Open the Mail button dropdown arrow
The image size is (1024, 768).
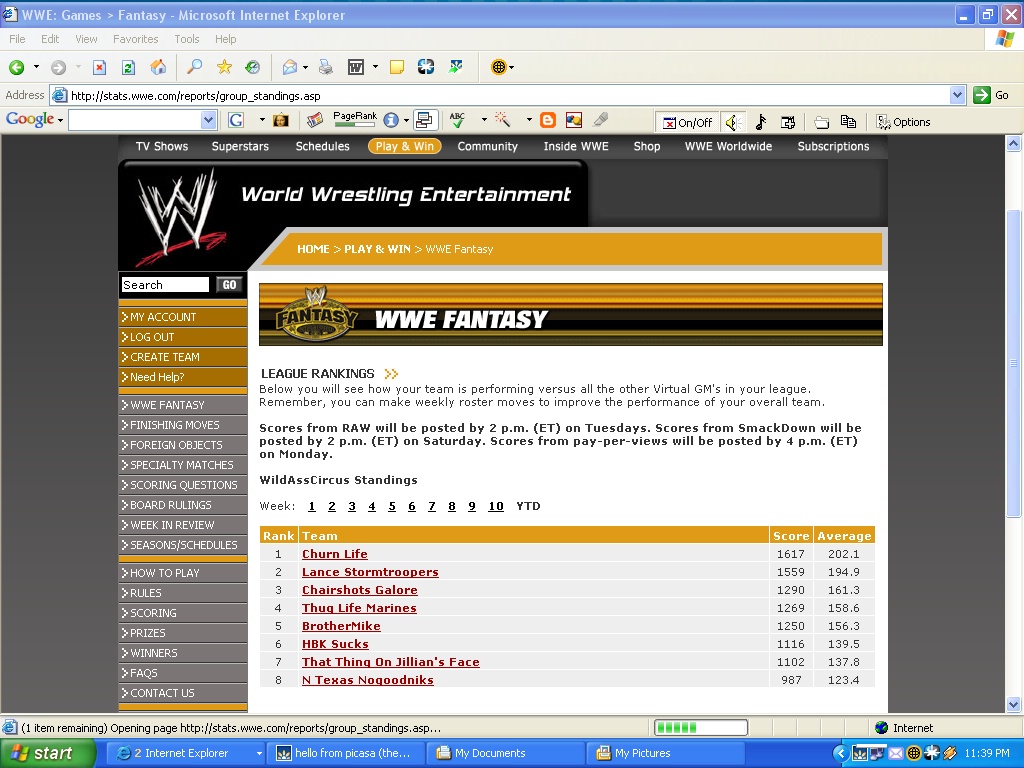(305, 67)
